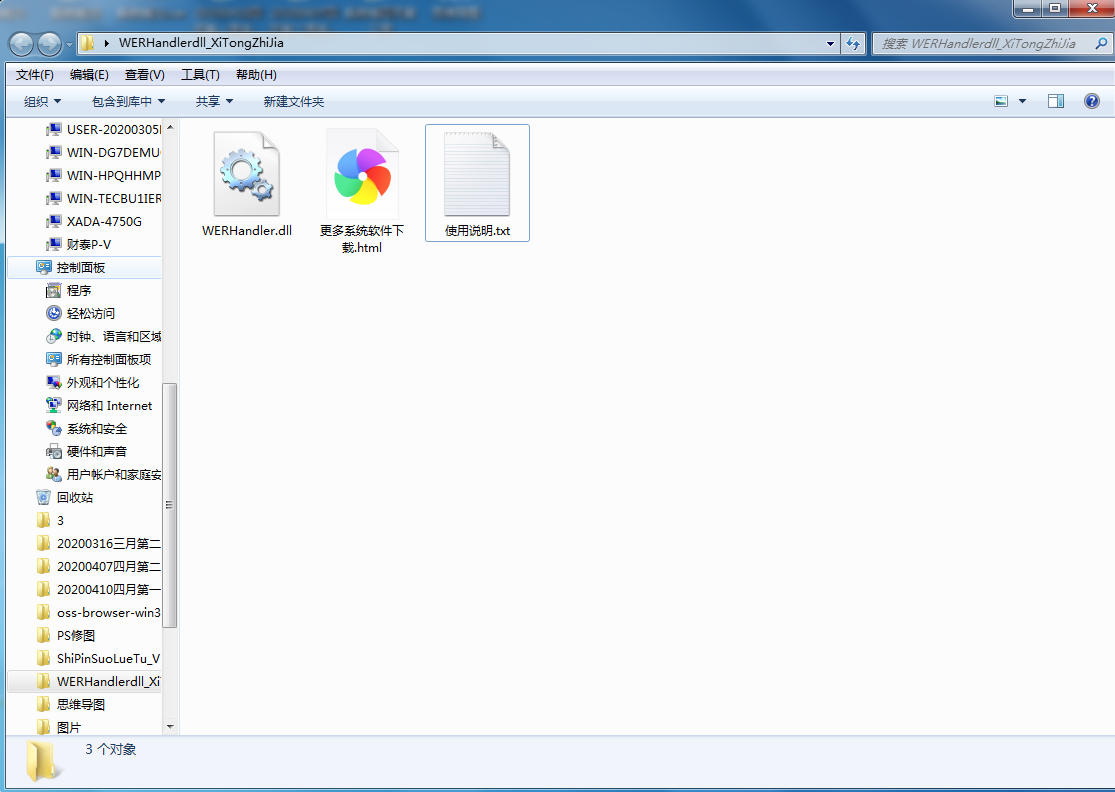Select USER-20200305 computer in tree
1115x792 pixels.
click(x=103, y=129)
